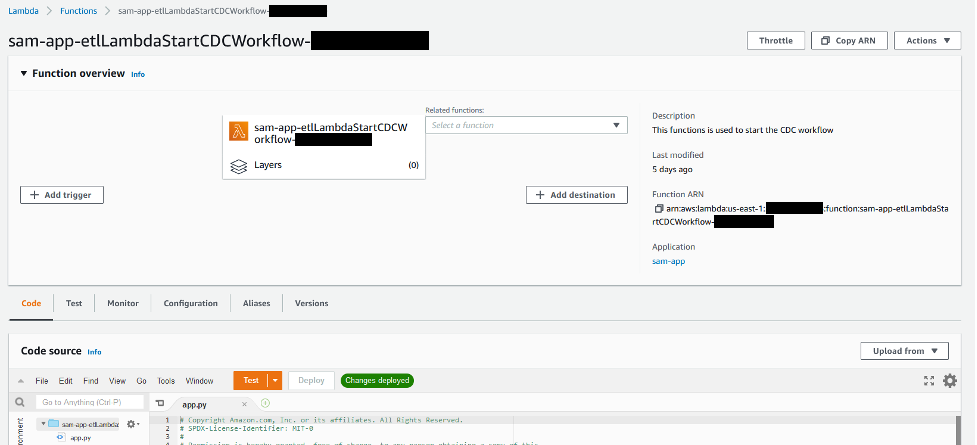Switch to the Code tab

pyautogui.click(x=31, y=304)
